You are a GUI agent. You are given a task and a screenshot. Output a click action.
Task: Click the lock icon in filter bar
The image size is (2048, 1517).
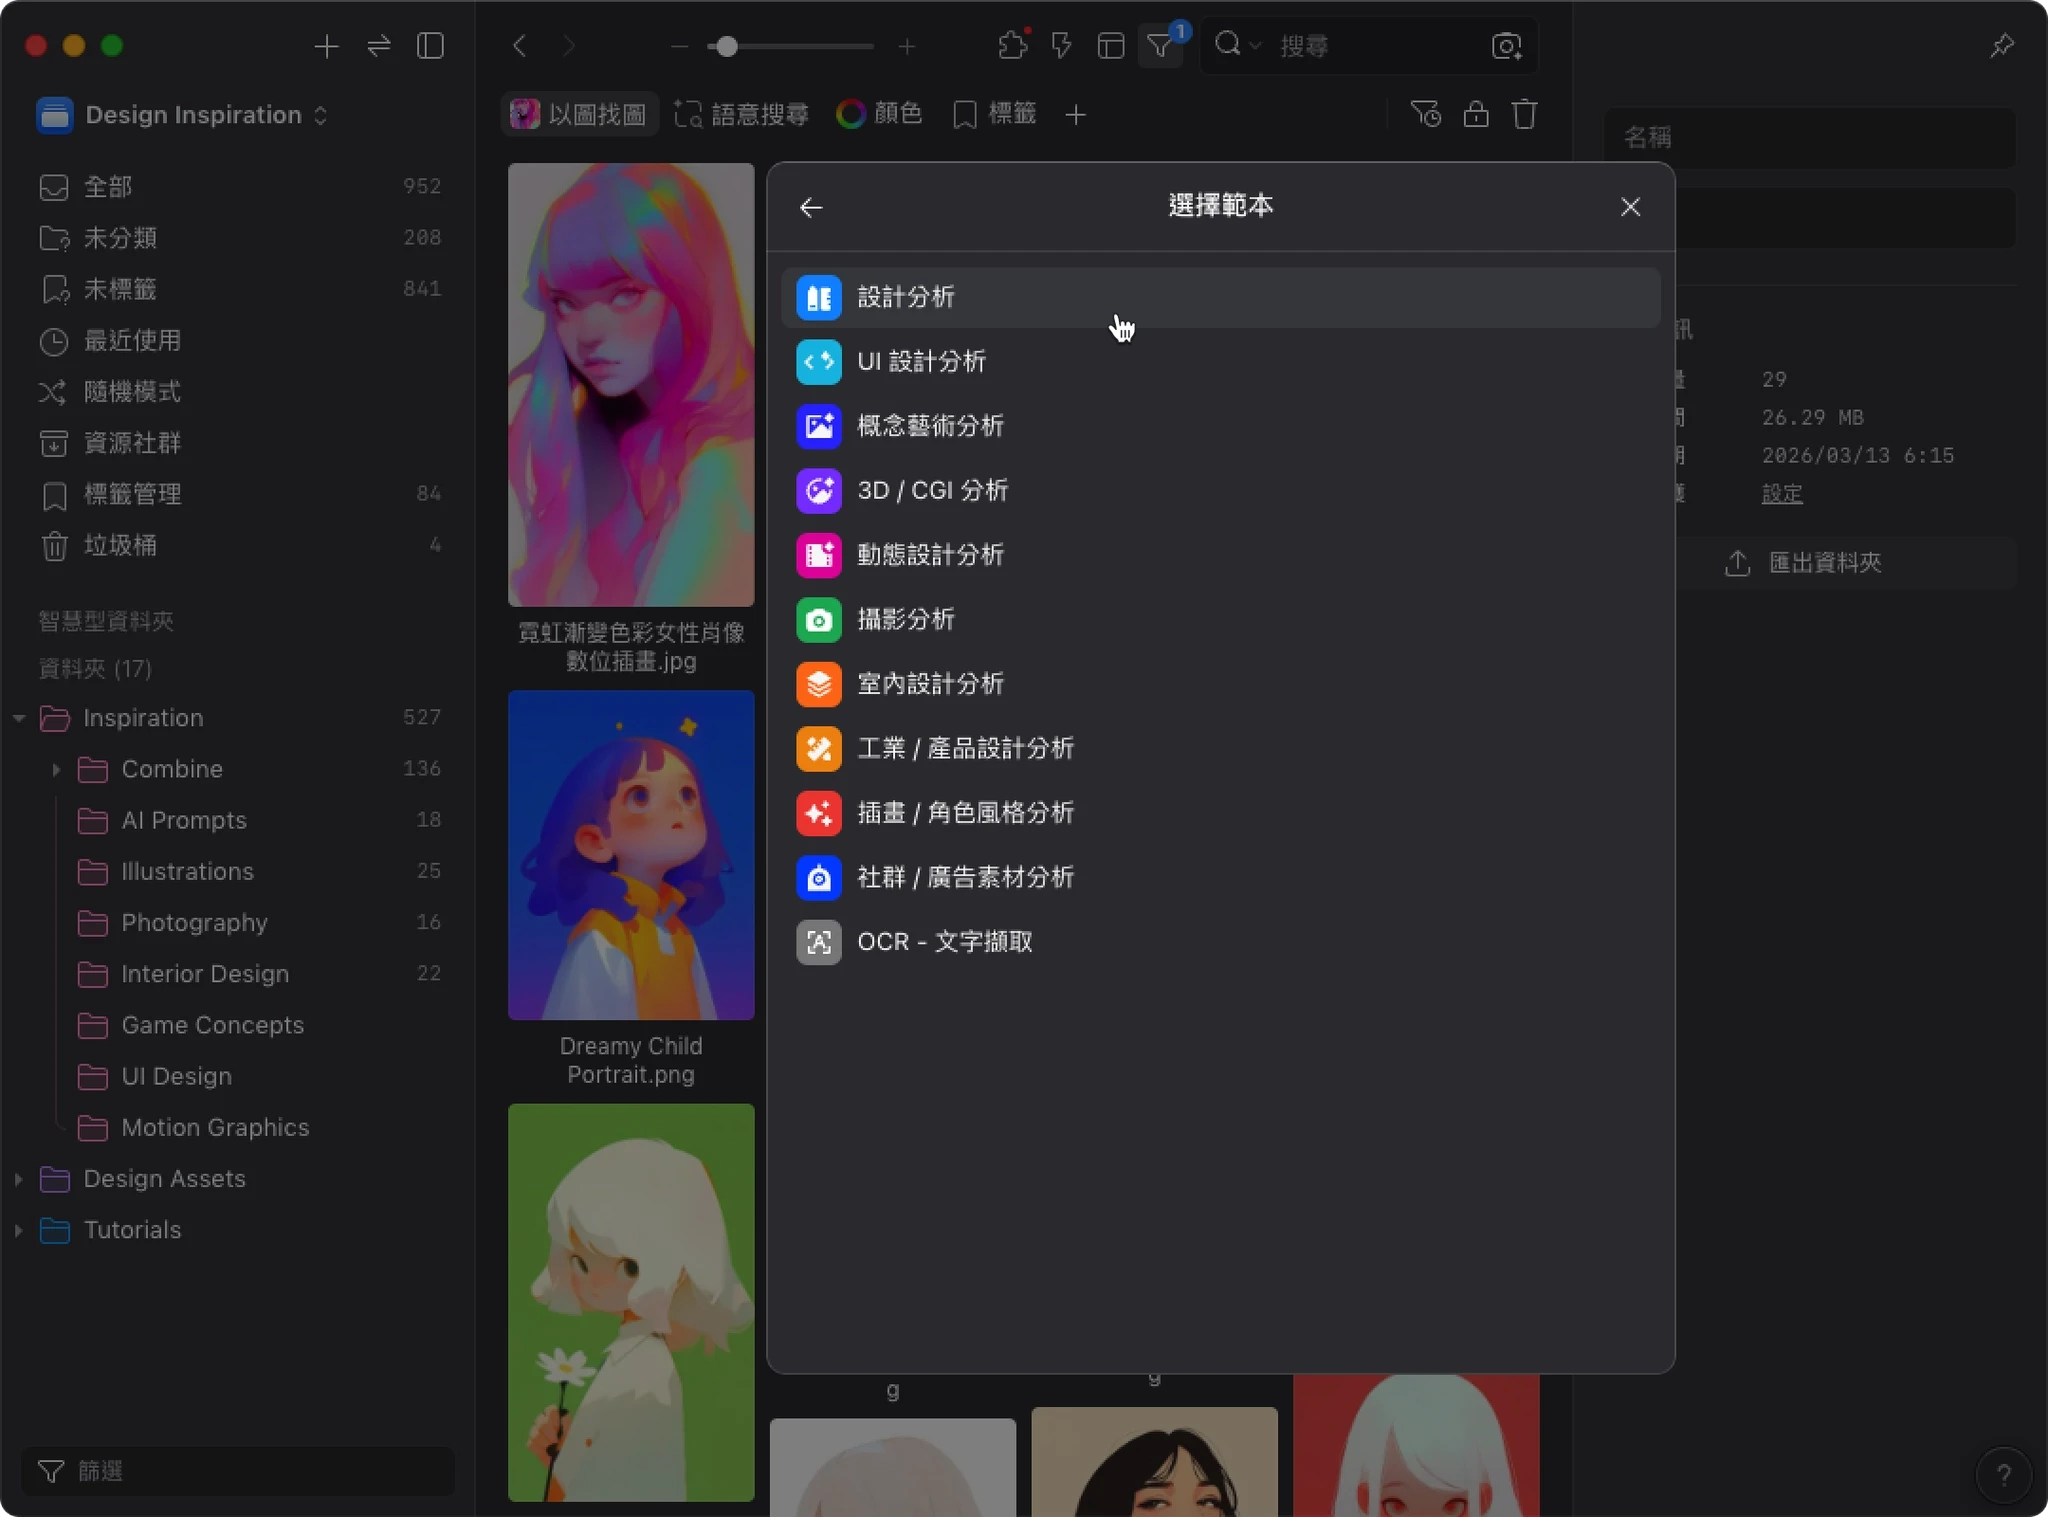point(1475,115)
